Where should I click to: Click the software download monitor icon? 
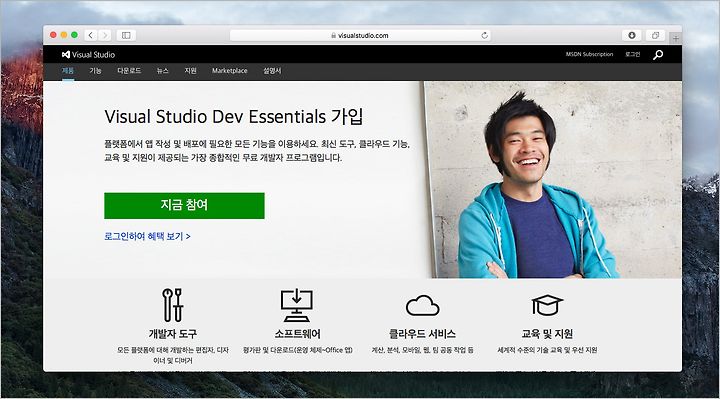click(x=297, y=305)
